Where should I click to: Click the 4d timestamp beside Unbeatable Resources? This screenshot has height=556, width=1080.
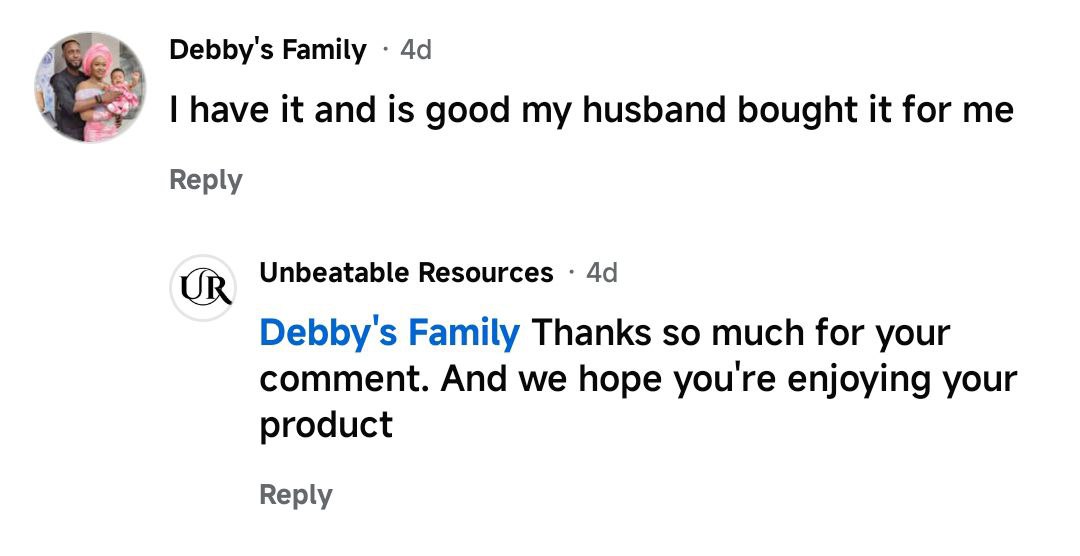coord(601,272)
